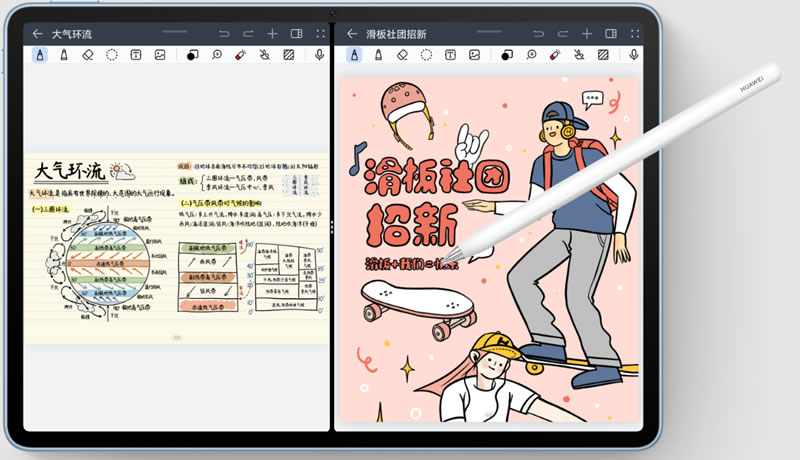Screen dimensions: 800x460
Task: Pick the eraser tool in 大气环流 toolbar
Action: [x=88, y=55]
